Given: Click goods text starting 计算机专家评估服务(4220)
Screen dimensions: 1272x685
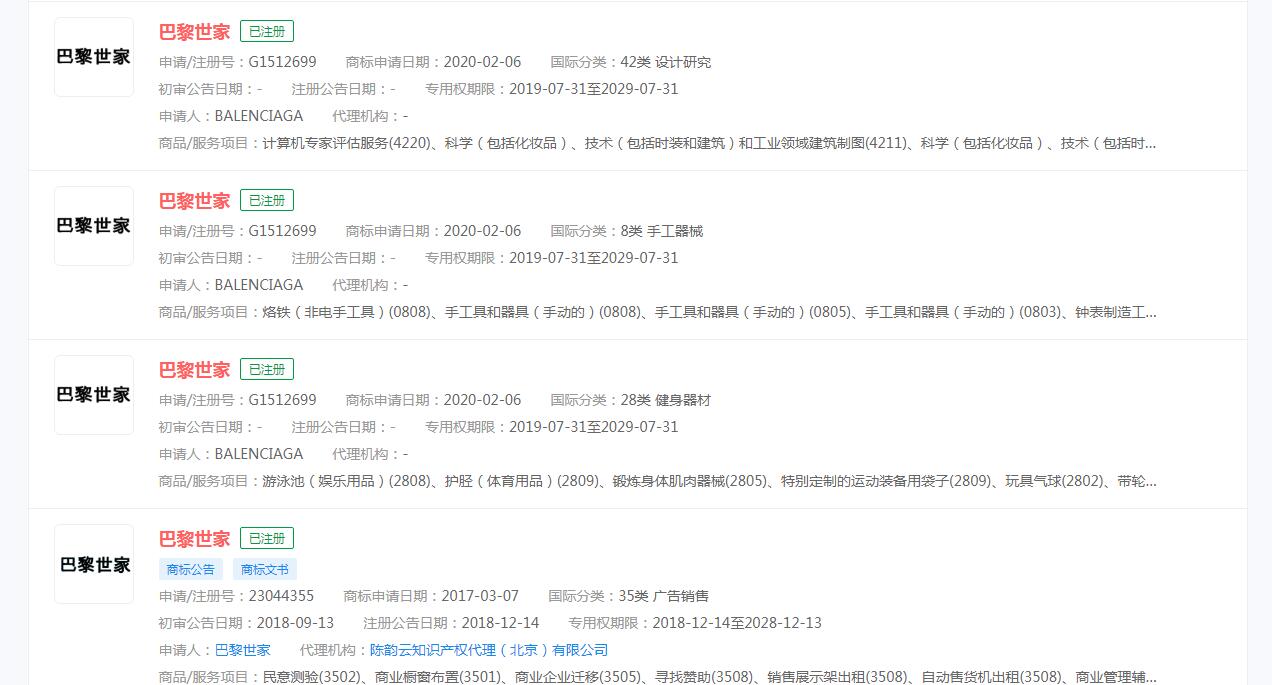Looking at the screenshot, I should [x=709, y=143].
